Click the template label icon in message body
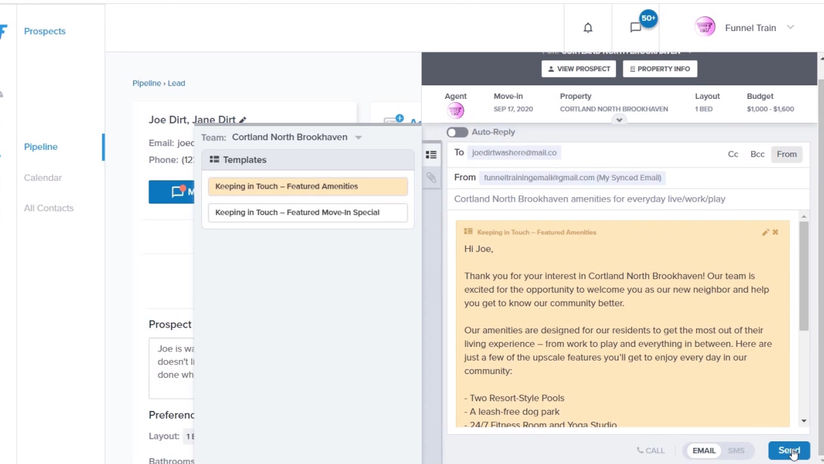Image resolution: width=824 pixels, height=464 pixels. (468, 231)
